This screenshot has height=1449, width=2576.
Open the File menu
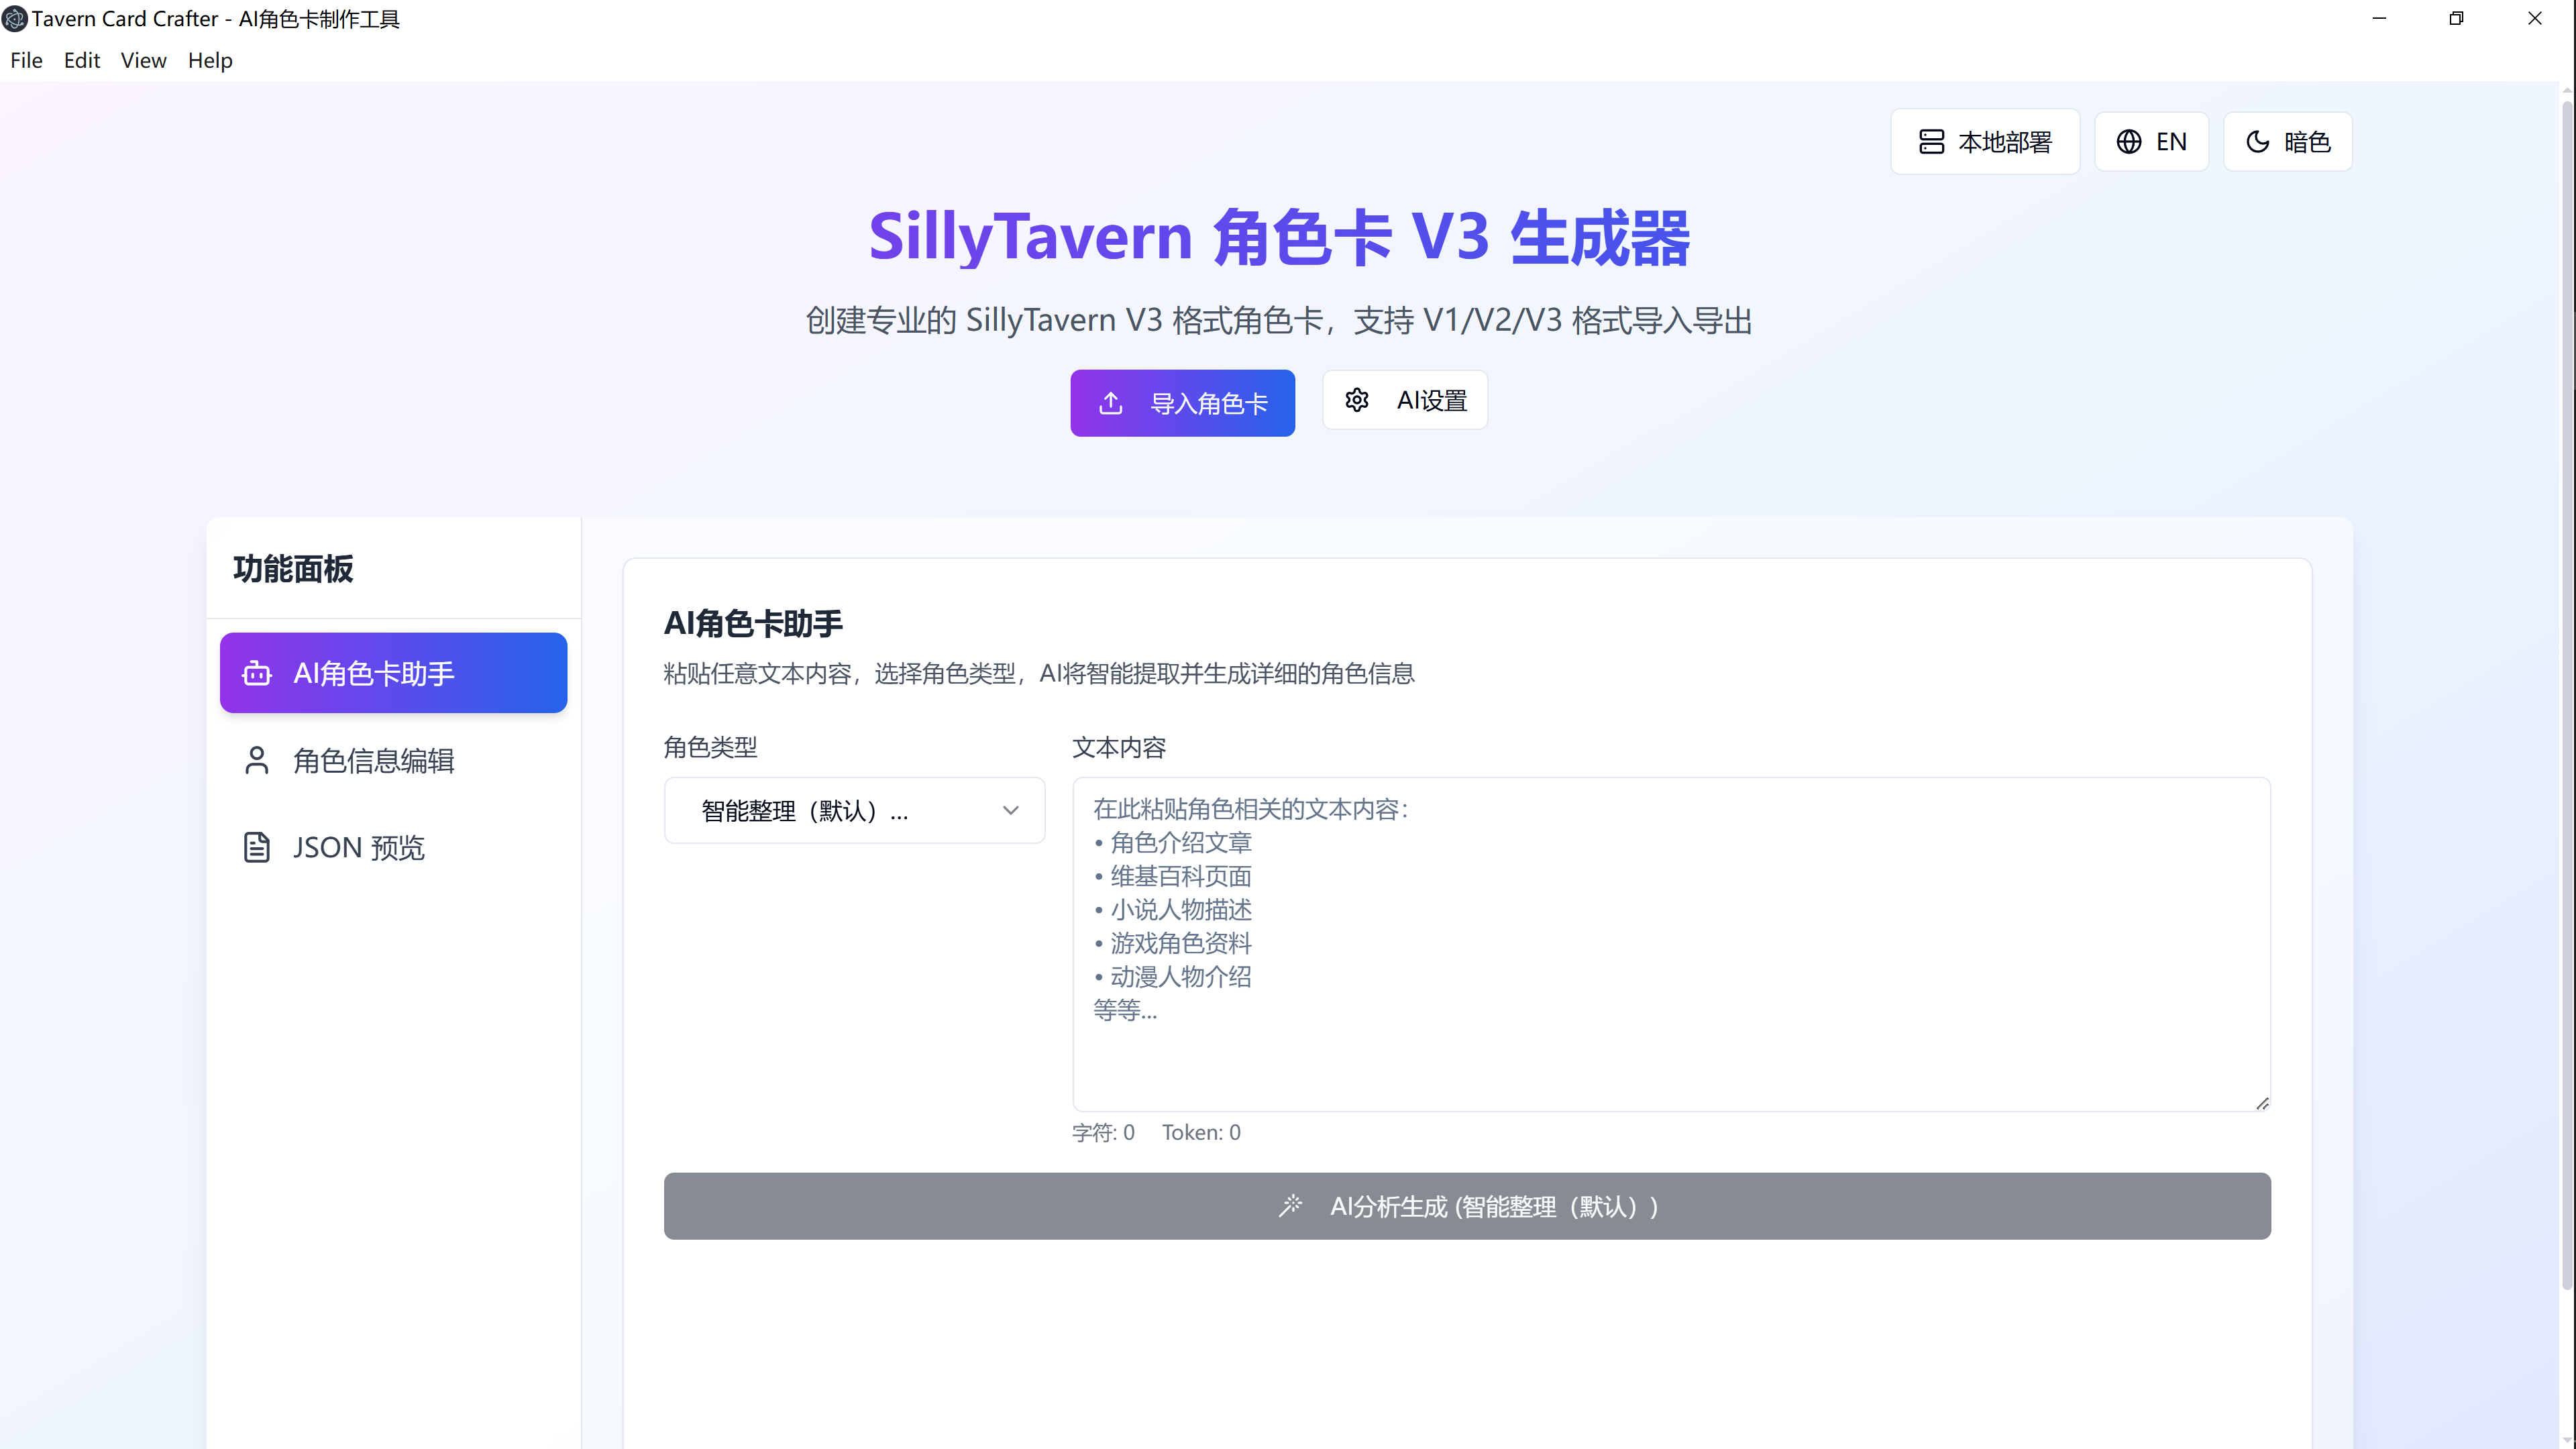[x=26, y=60]
